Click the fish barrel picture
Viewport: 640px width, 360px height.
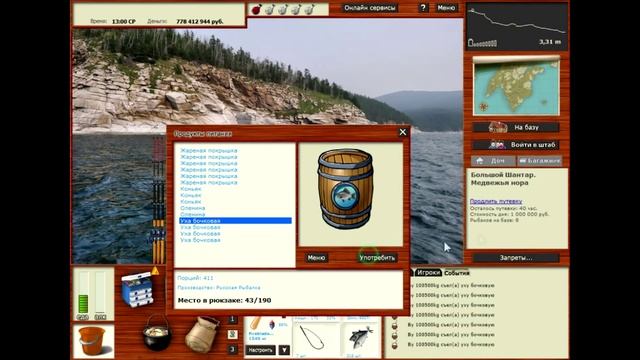tap(345, 189)
